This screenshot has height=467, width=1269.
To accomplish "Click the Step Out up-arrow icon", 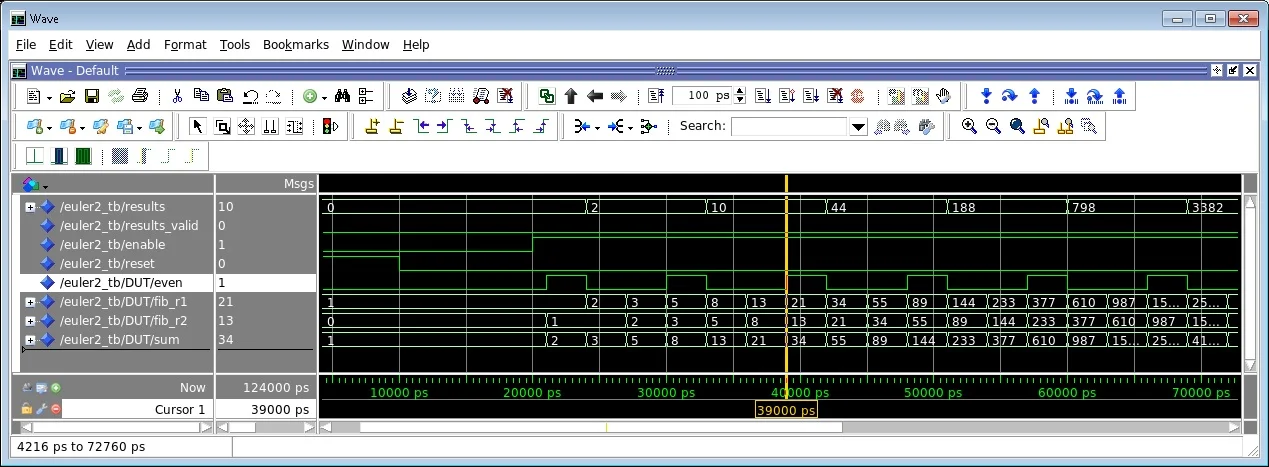I will click(x=1034, y=96).
